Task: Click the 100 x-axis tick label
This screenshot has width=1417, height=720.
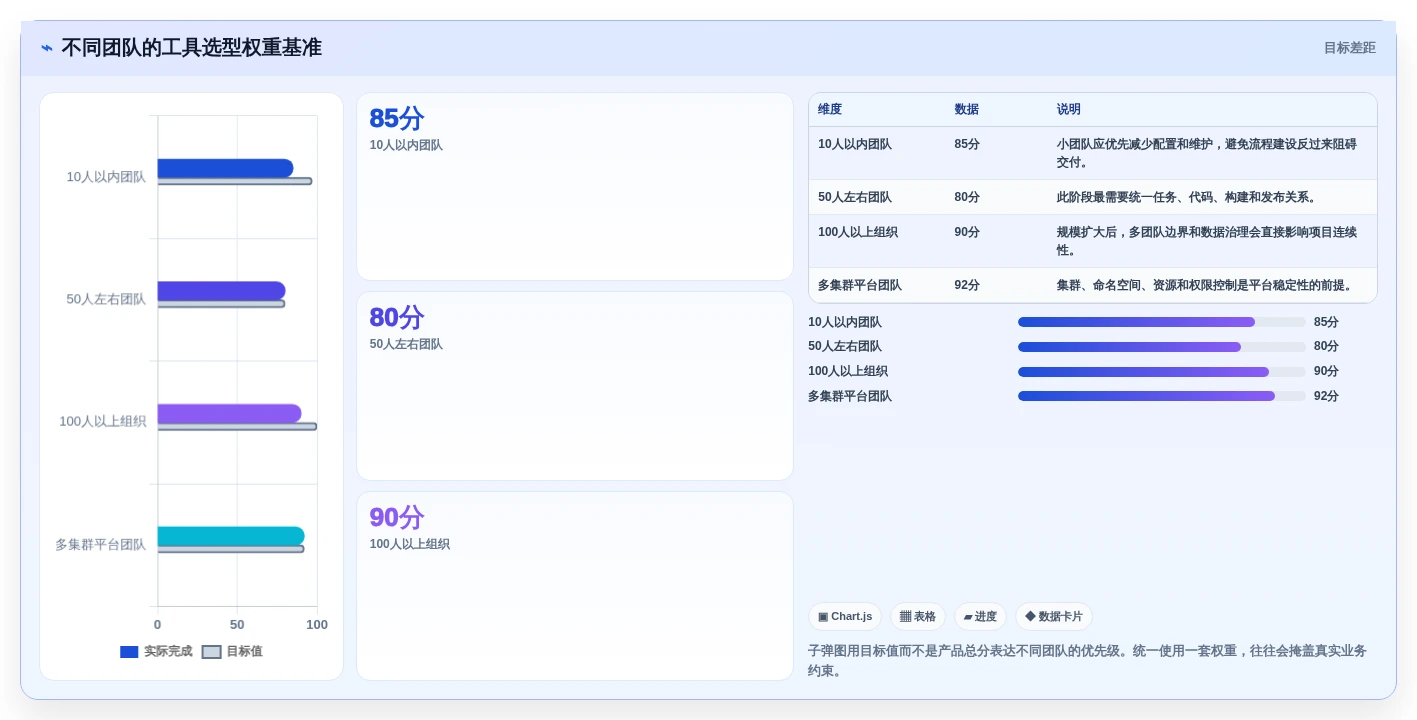Action: (317, 625)
